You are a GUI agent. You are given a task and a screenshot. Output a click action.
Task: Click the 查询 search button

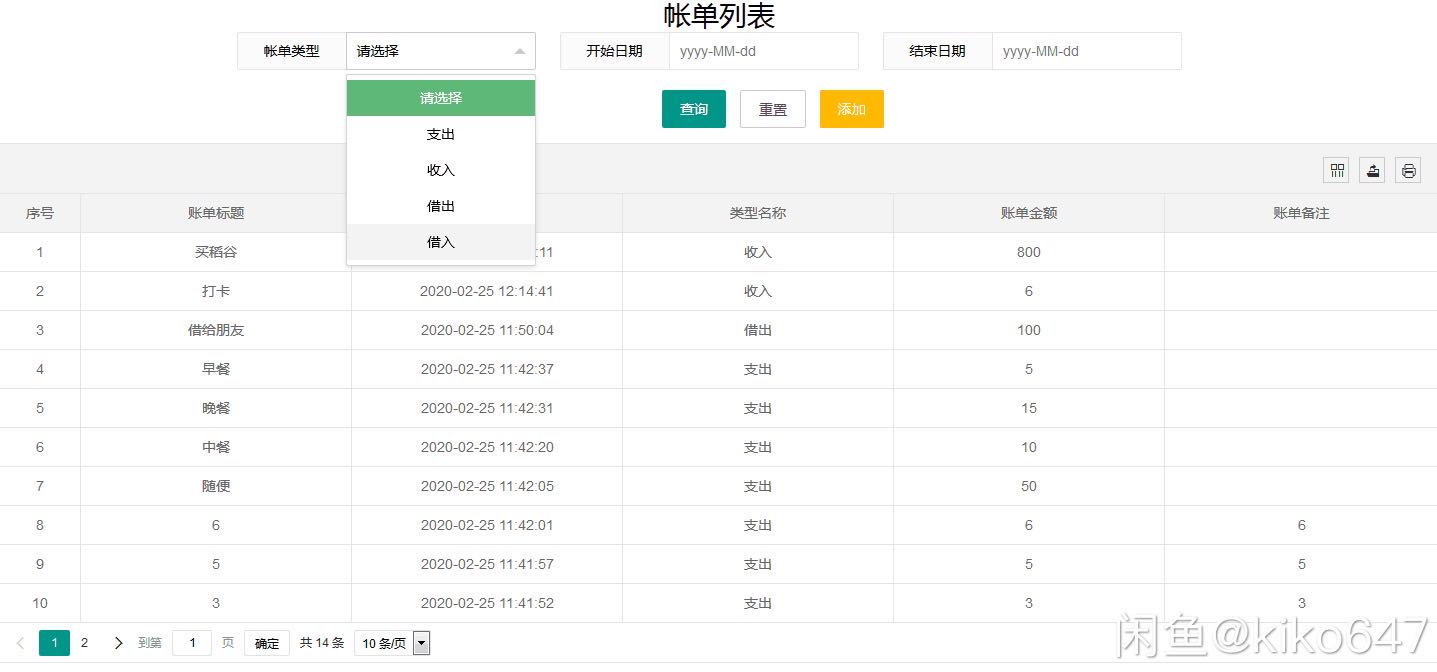[x=693, y=109]
